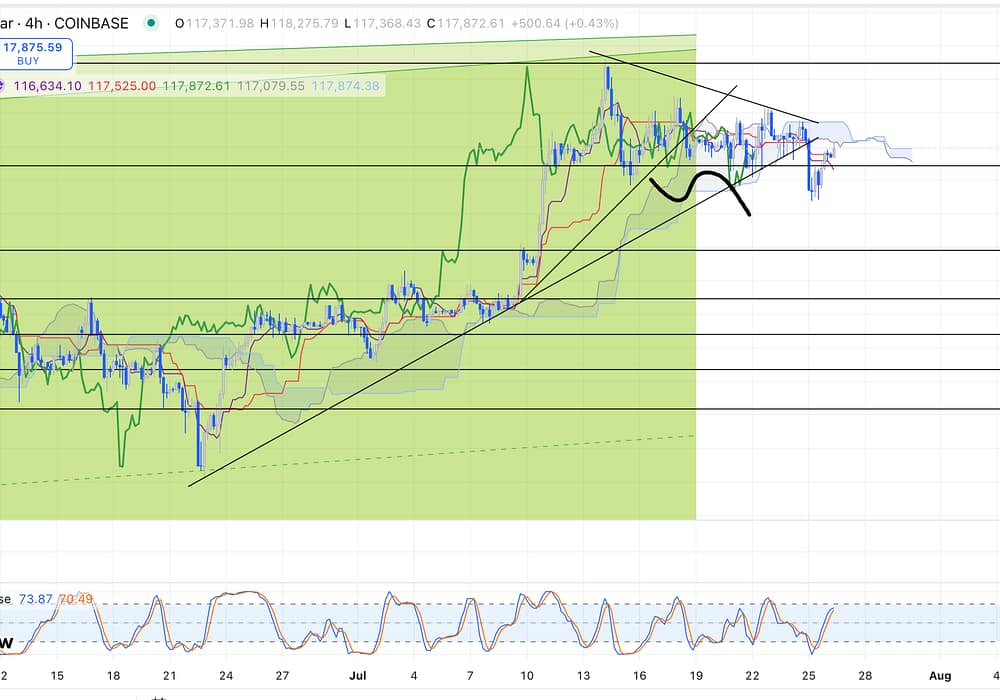The height and width of the screenshot is (700, 1000).
Task: Click the Aug label on time axis
Action: coord(940,676)
